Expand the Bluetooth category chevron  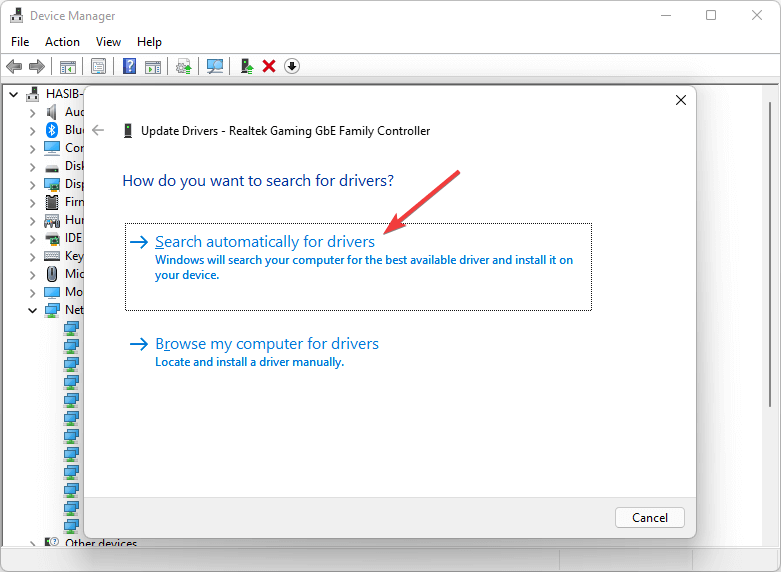32,132
